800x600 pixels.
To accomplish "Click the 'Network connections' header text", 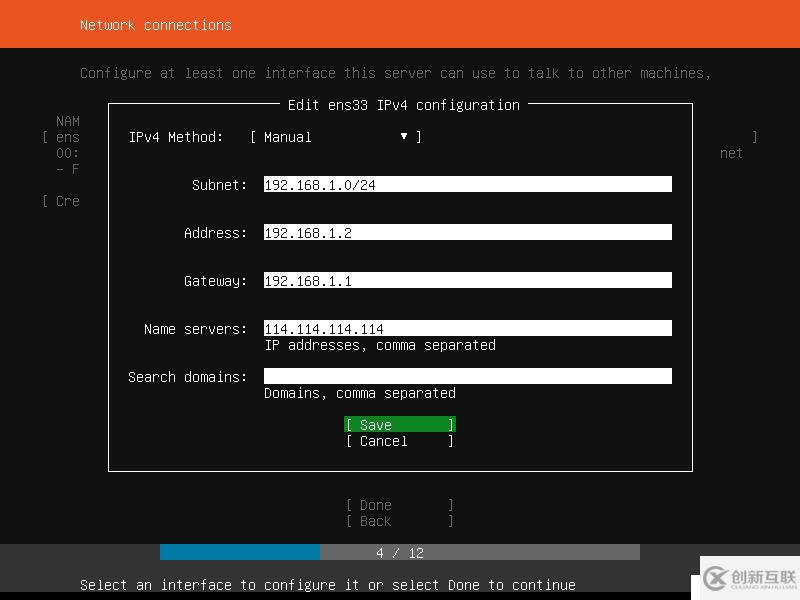I will 156,25.
